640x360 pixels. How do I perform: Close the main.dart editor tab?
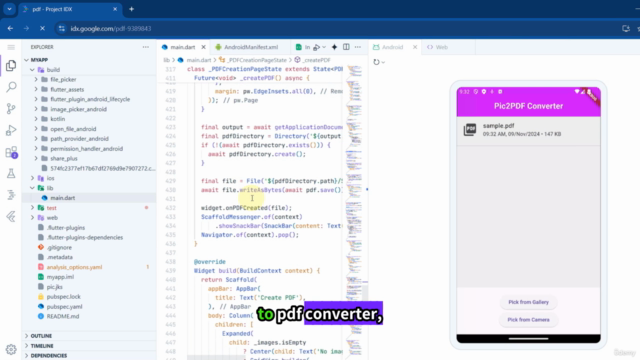pyautogui.click(x=203, y=47)
